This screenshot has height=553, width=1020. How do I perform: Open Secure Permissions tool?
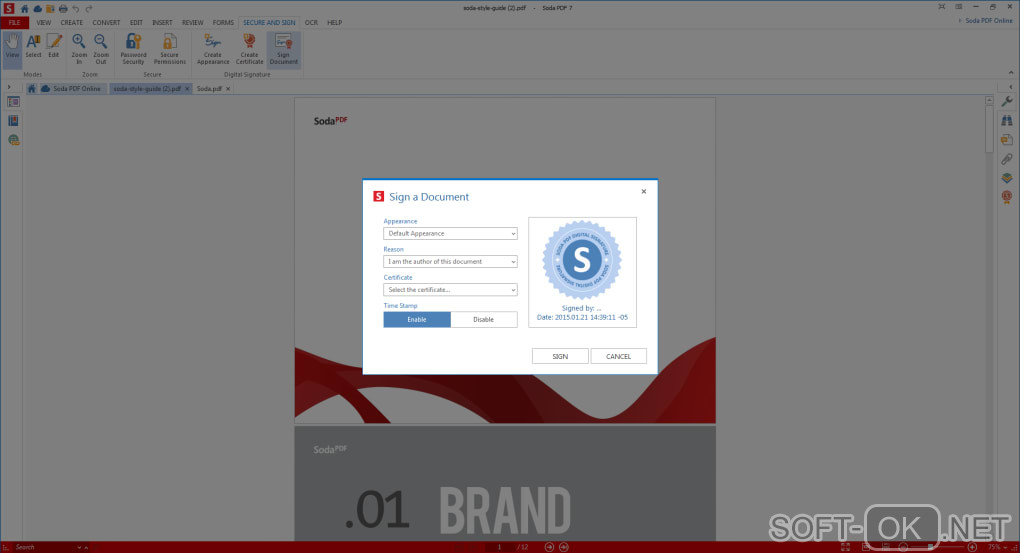169,49
